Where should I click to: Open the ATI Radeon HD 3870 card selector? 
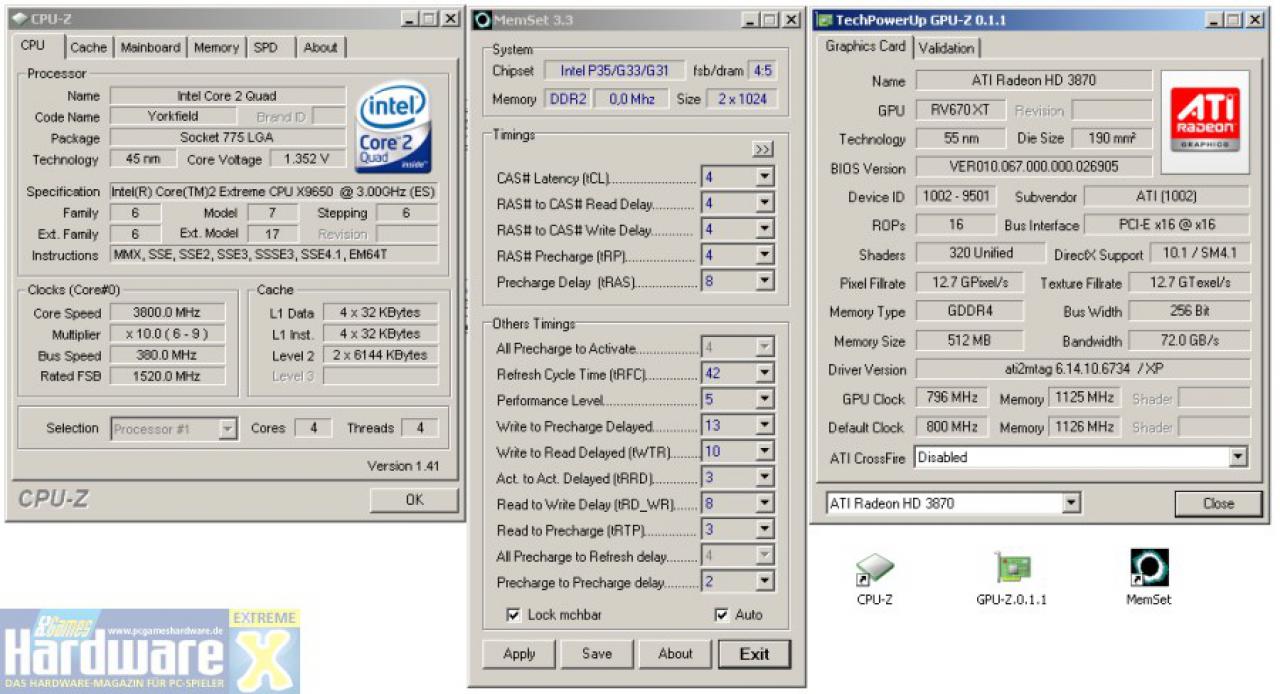tap(1071, 504)
